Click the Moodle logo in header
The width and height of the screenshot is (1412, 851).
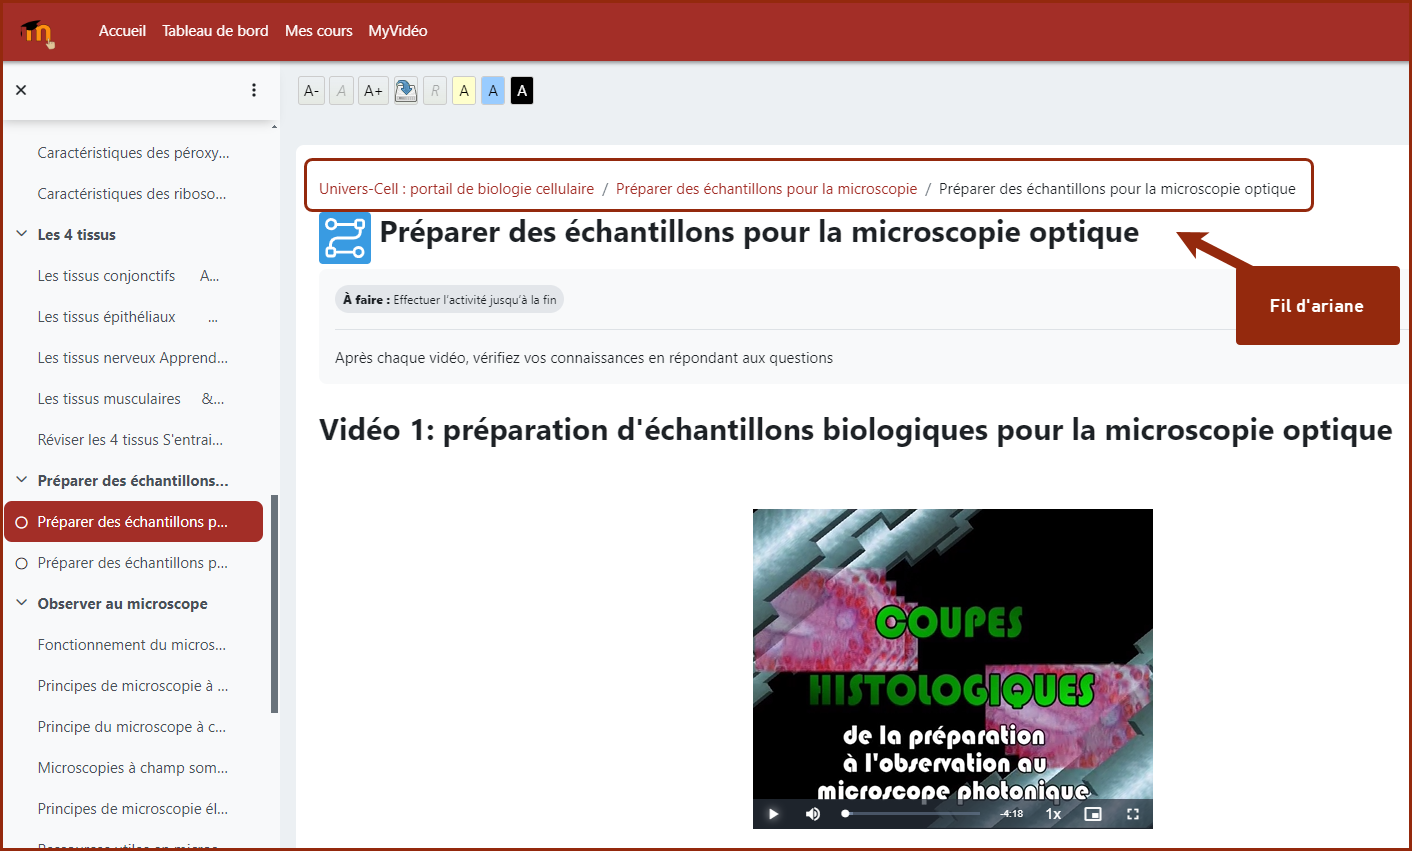37,32
